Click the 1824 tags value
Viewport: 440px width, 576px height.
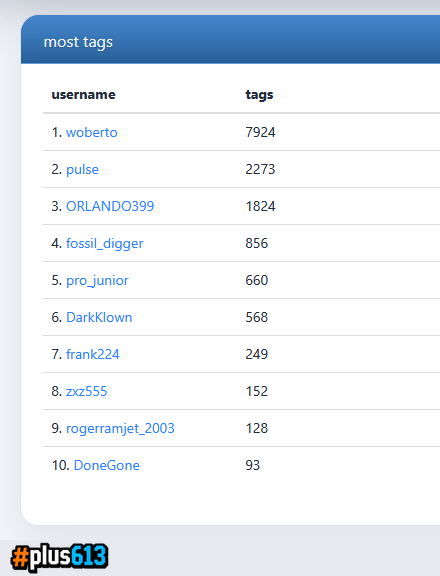click(260, 206)
